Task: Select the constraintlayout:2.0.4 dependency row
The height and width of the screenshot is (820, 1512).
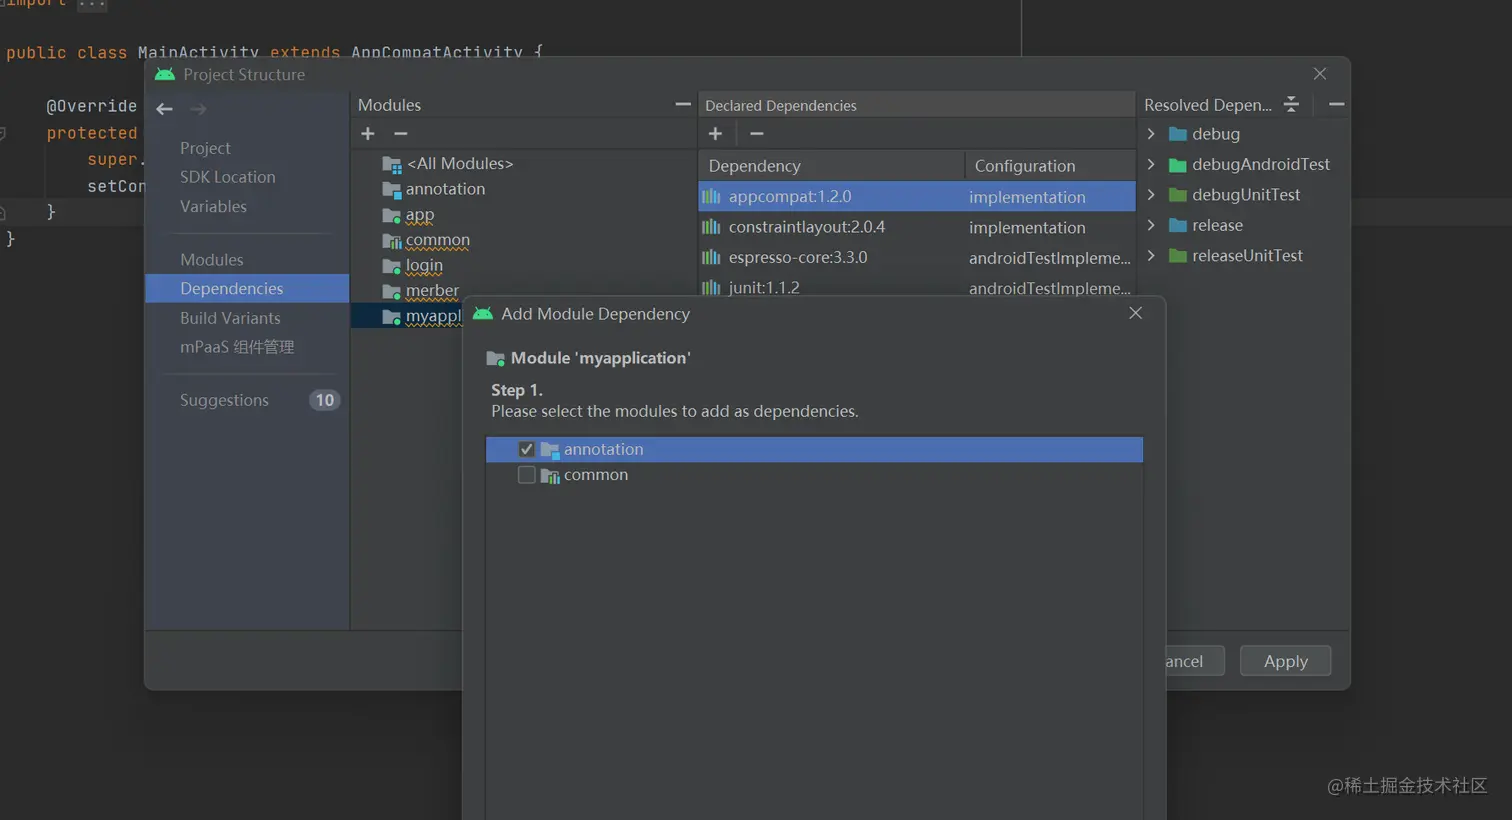Action: point(806,227)
